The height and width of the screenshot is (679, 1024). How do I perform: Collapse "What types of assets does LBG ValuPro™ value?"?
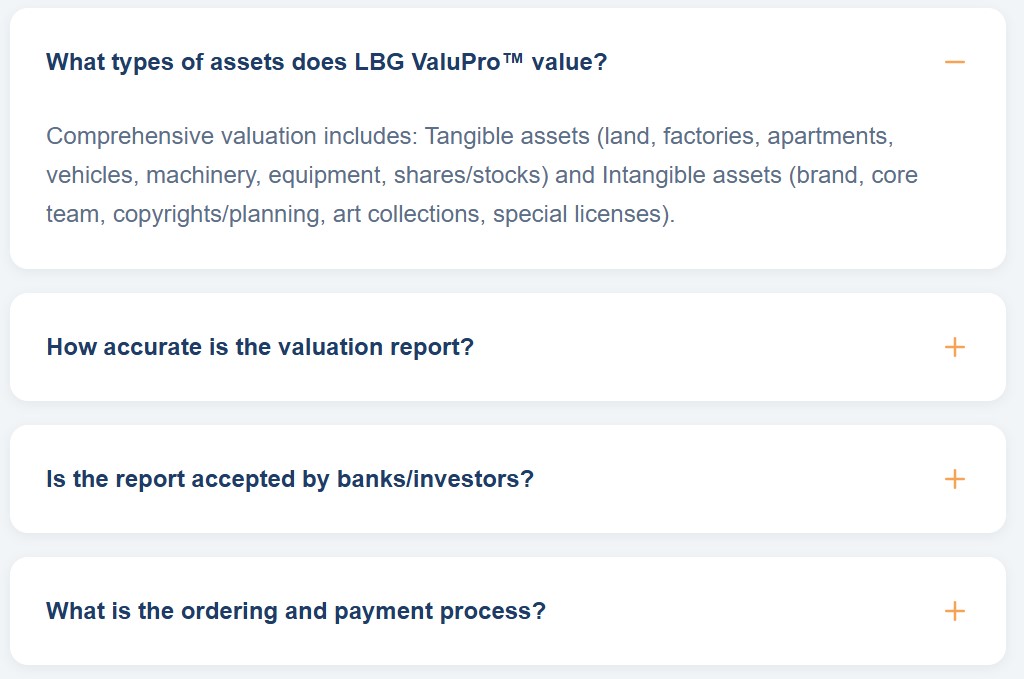point(326,62)
